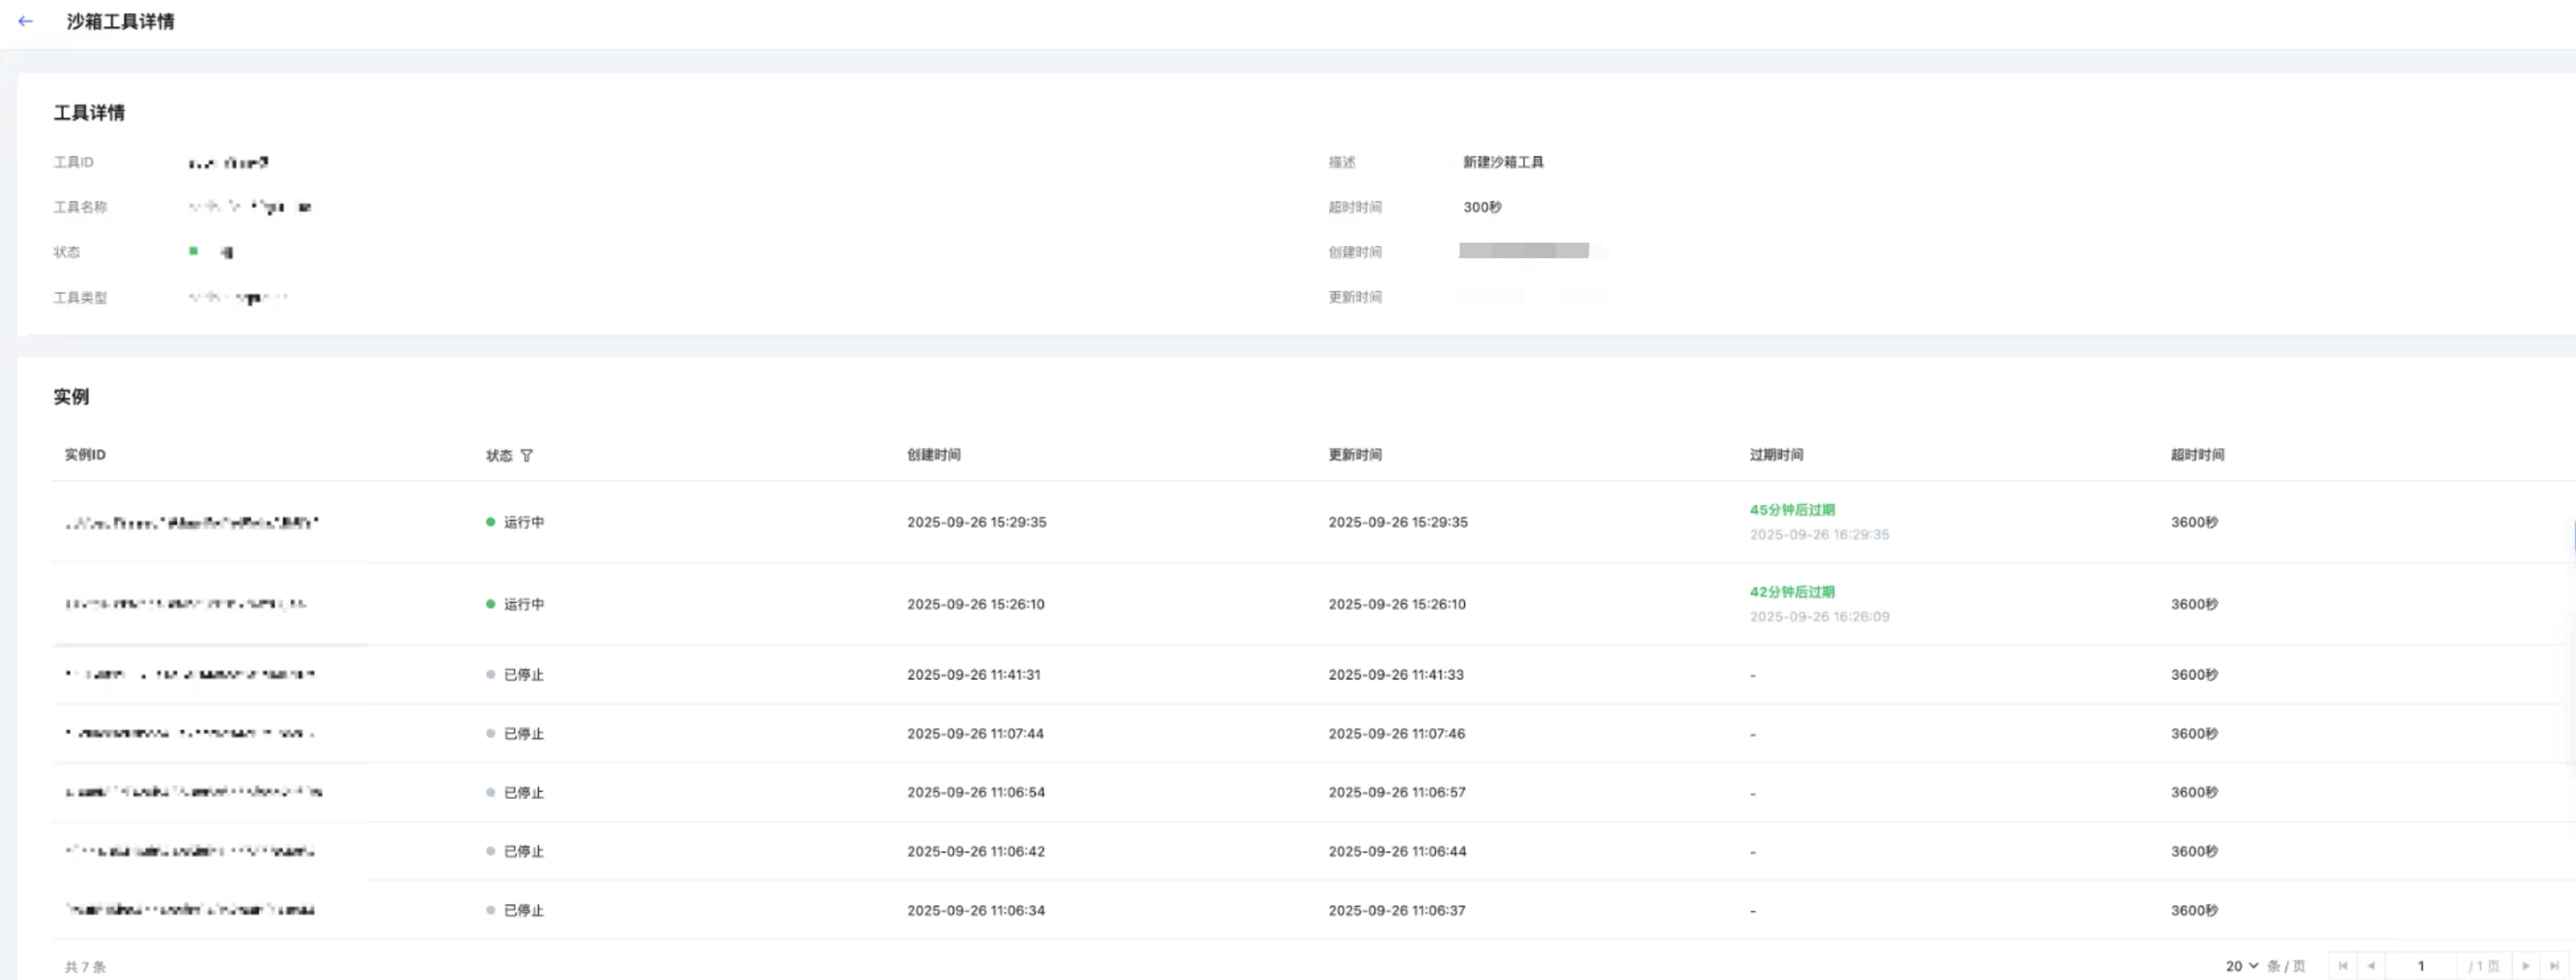Open instance created at 11:06:34

coord(190,910)
